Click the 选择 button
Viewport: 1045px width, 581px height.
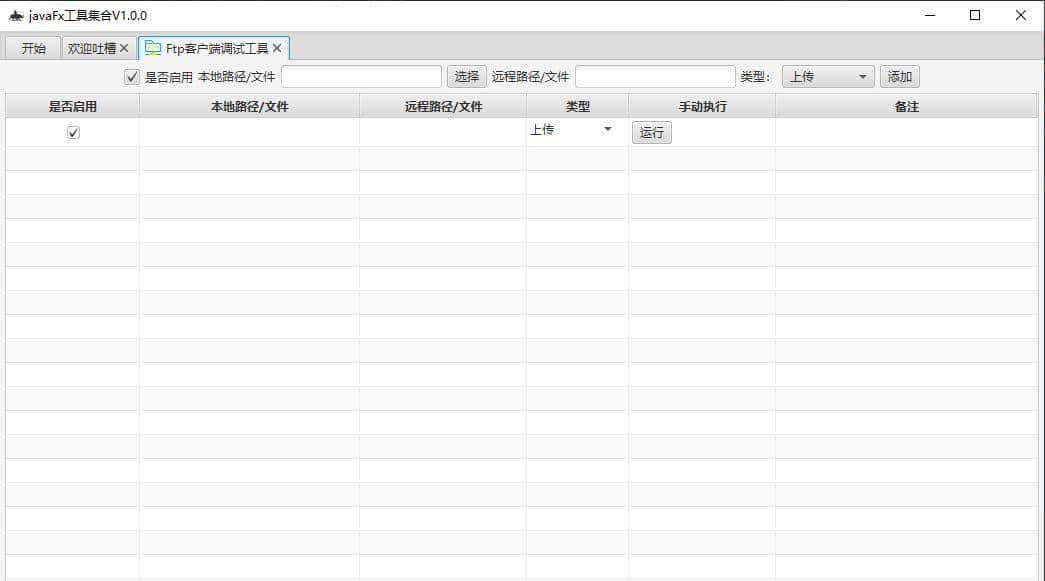[467, 76]
